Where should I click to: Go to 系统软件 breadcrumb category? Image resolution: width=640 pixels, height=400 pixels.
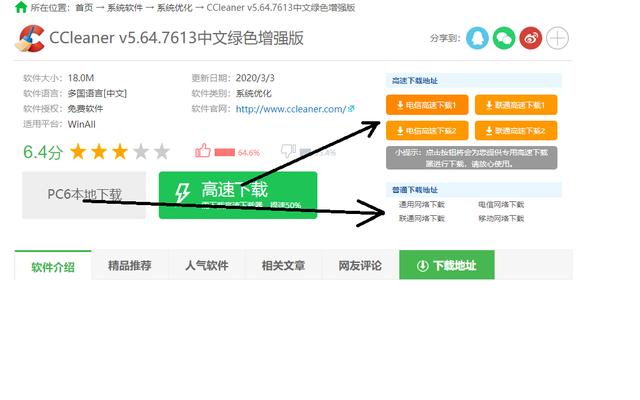(125, 7)
